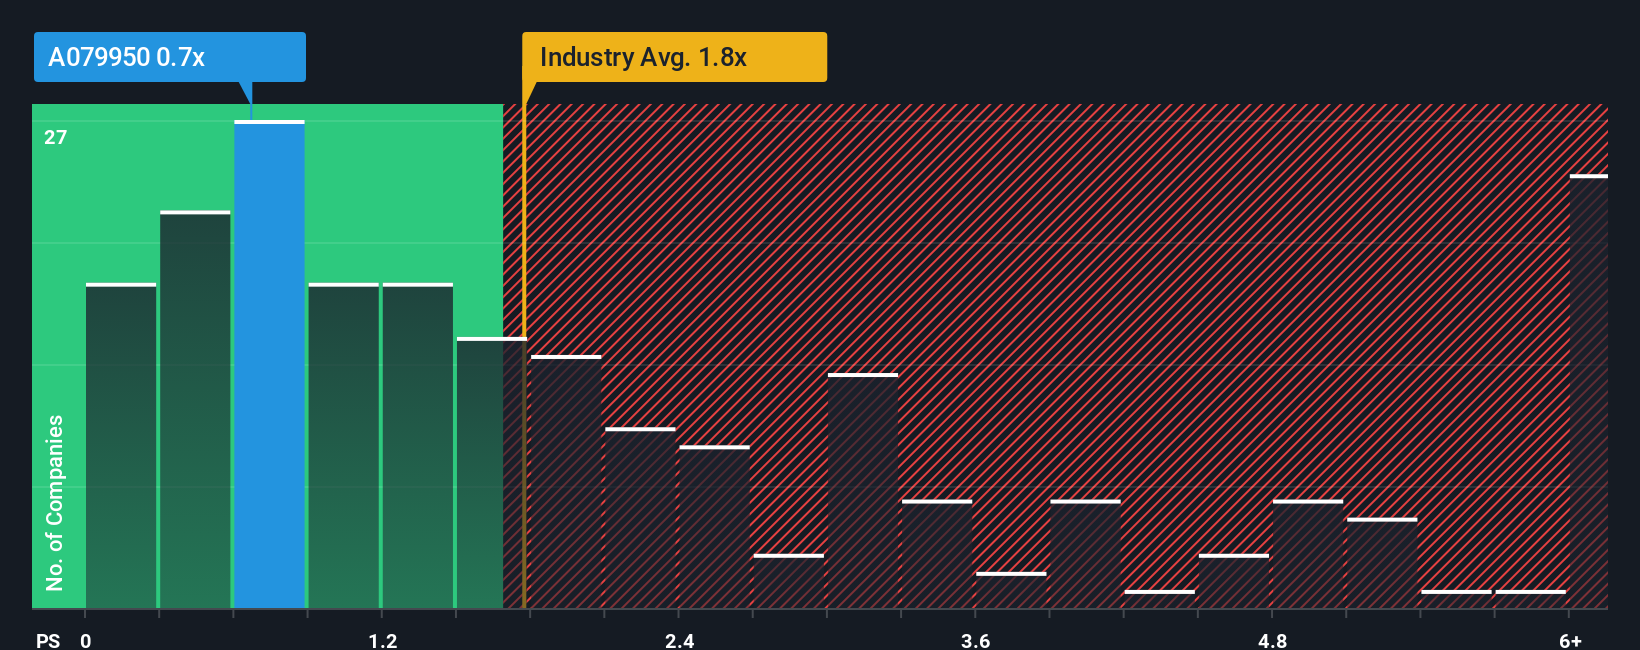Click the 'No. of Companies' axis label
This screenshot has height=650, width=1640.
tap(55, 502)
